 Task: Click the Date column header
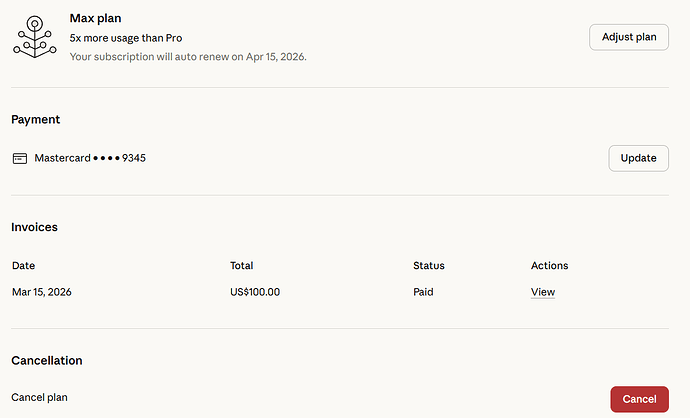tap(23, 266)
